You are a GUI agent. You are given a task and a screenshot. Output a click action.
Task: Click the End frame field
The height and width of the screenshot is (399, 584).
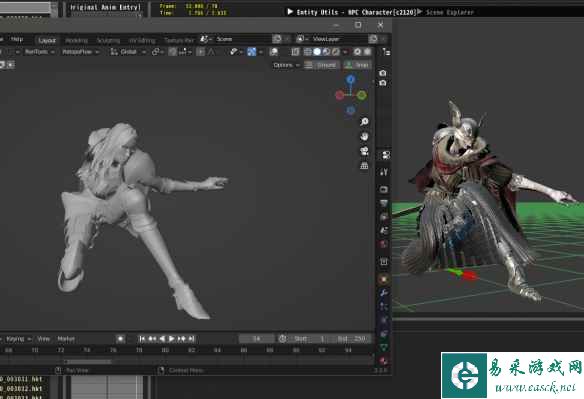click(352, 339)
